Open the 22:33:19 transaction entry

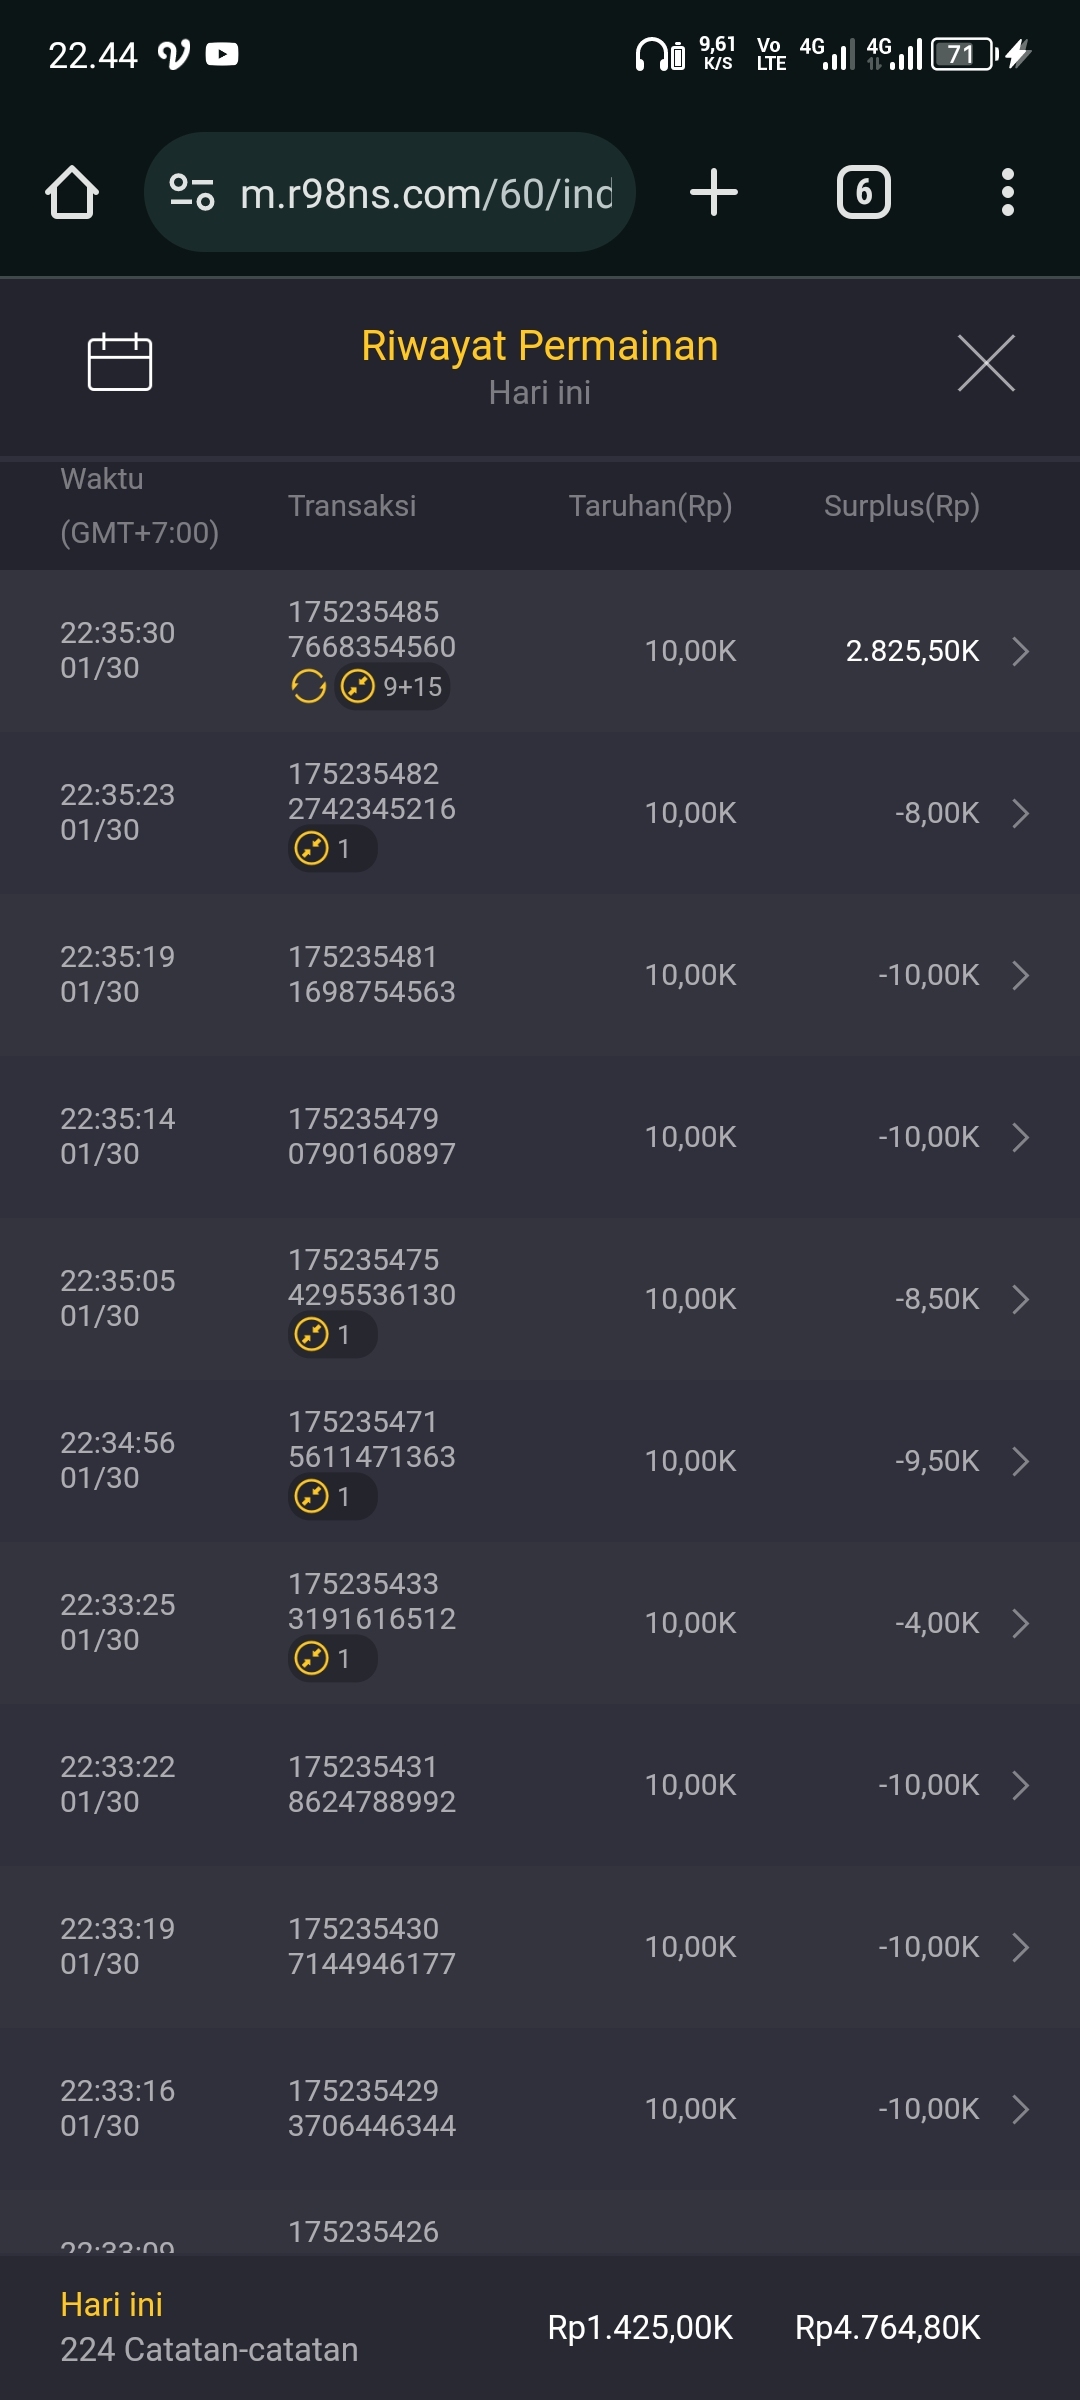point(540,1947)
